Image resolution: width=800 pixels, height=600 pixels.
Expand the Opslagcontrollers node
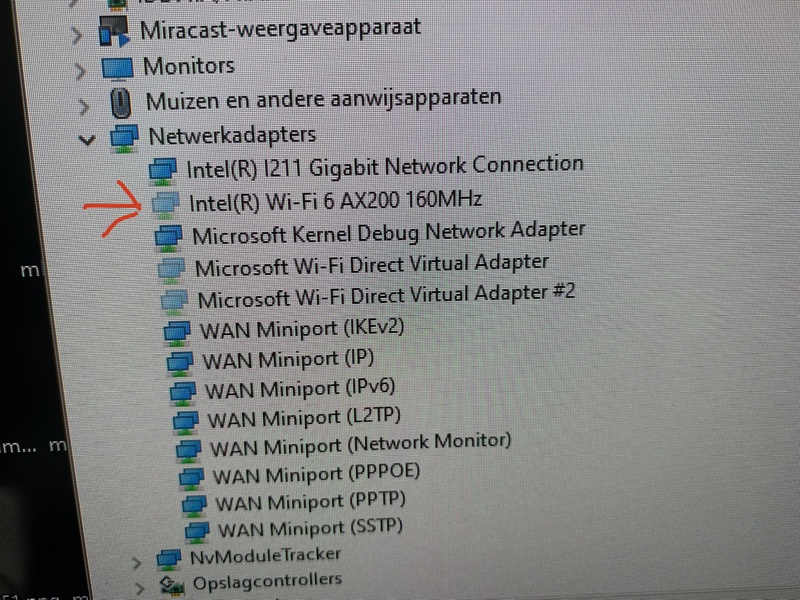point(139,588)
